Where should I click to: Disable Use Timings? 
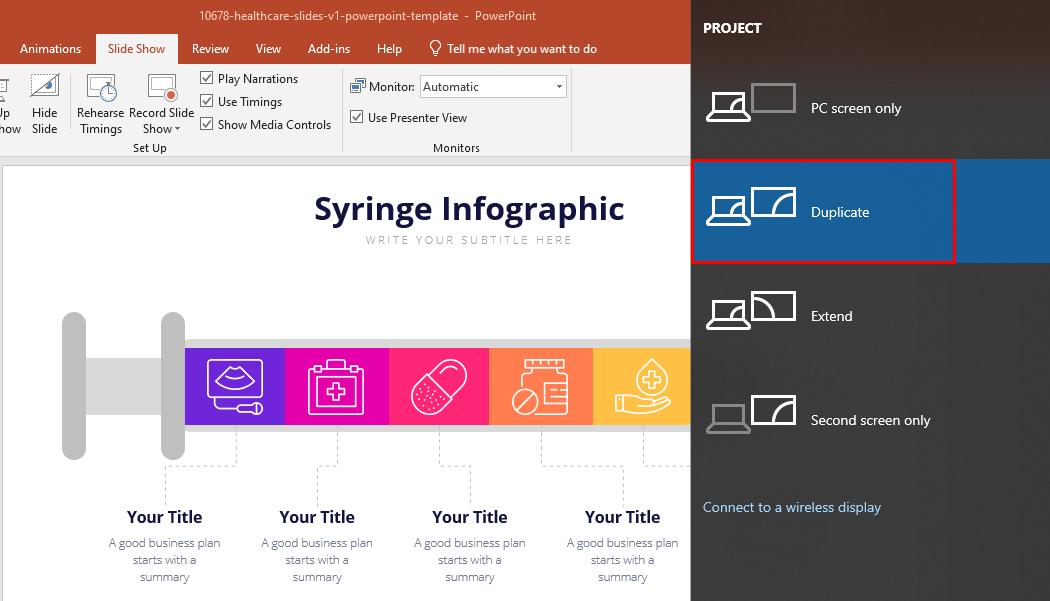click(206, 101)
